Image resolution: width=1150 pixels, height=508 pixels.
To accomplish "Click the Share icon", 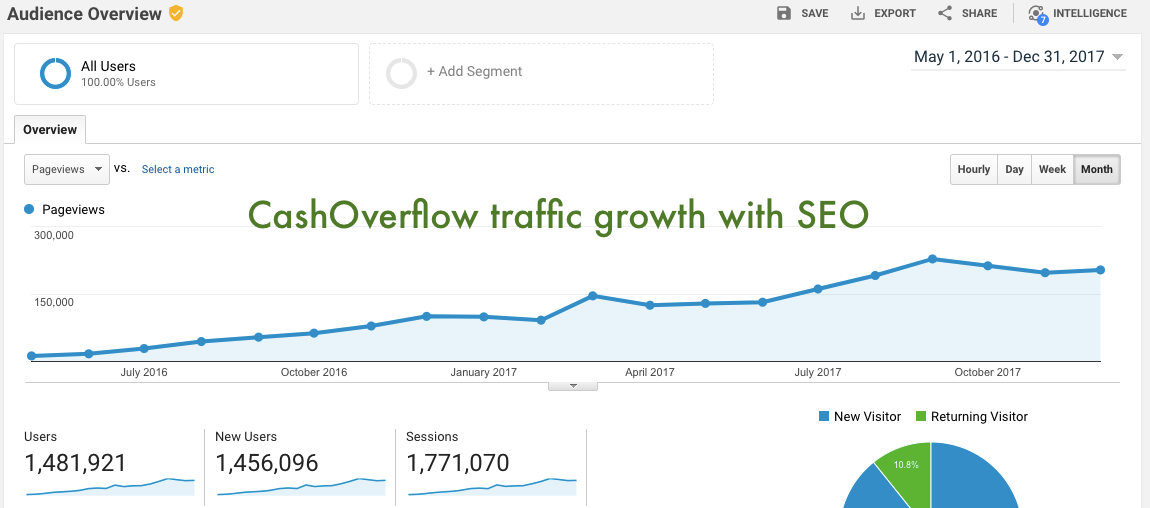I will click(945, 13).
